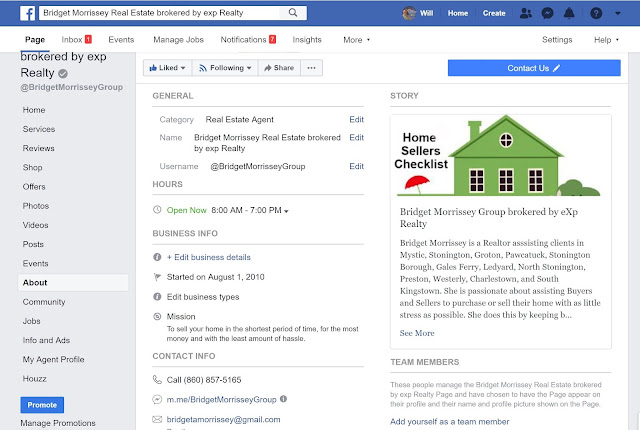Select Houzz in the left sidebar
This screenshot has width=640, height=430.
(x=34, y=379)
